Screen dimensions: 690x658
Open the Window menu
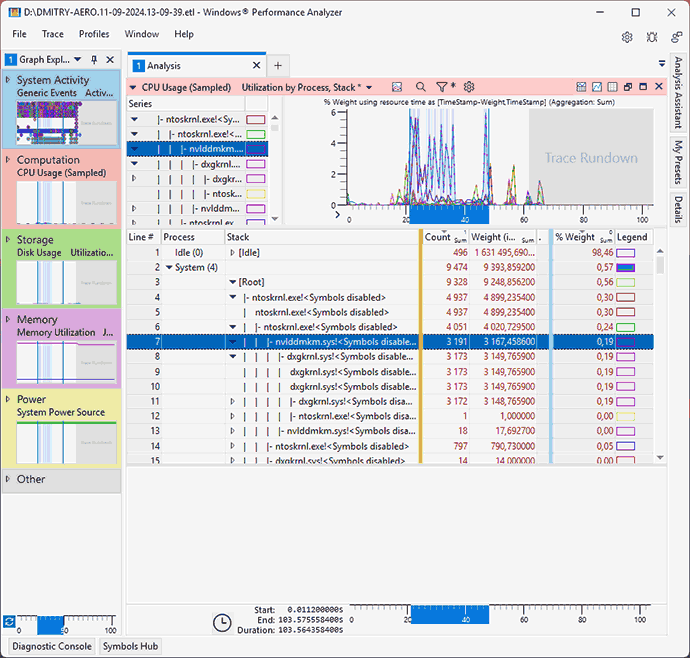(x=142, y=34)
